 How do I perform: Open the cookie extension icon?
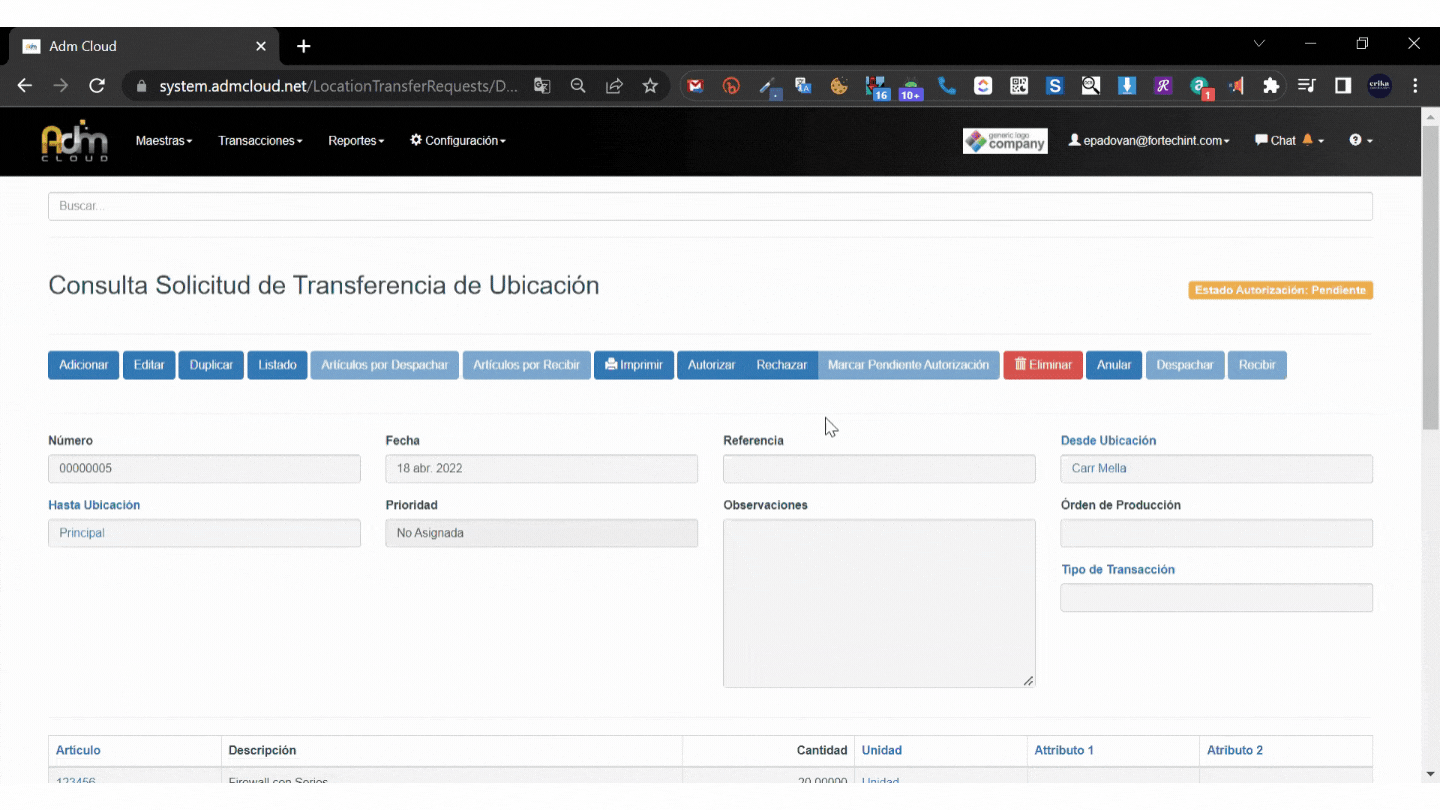click(x=839, y=86)
